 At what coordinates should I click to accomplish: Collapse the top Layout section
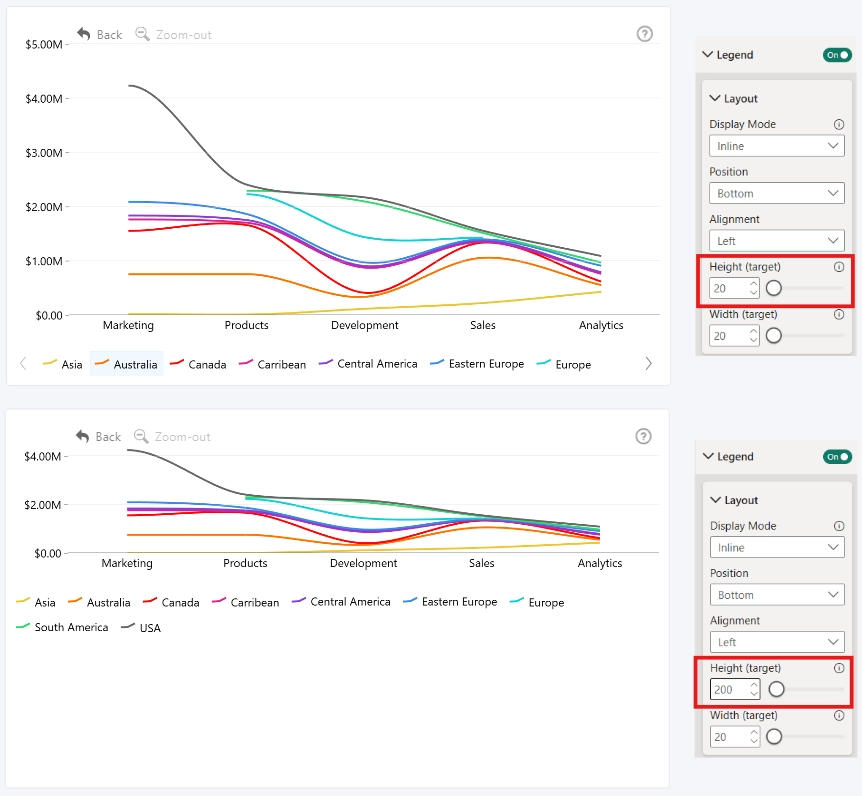point(733,98)
